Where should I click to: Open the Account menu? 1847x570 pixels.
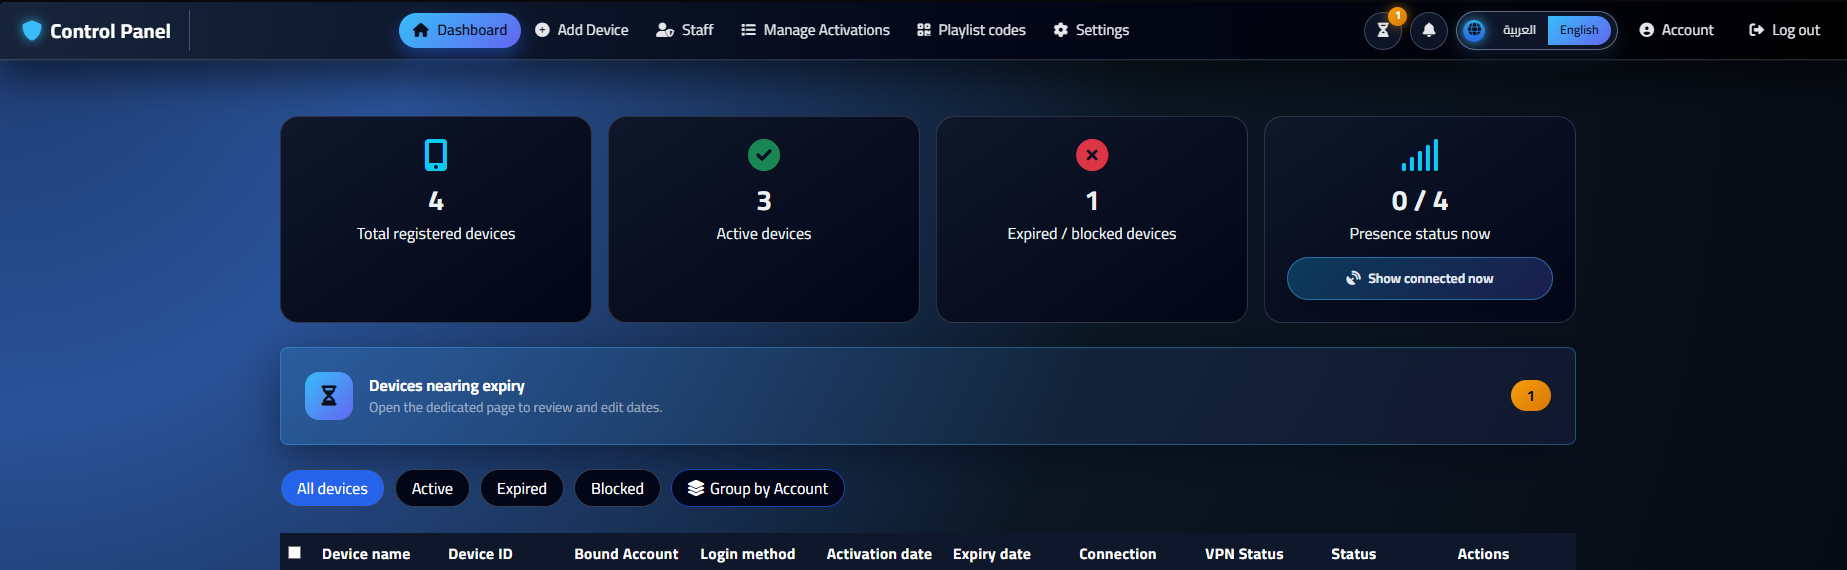point(1676,30)
